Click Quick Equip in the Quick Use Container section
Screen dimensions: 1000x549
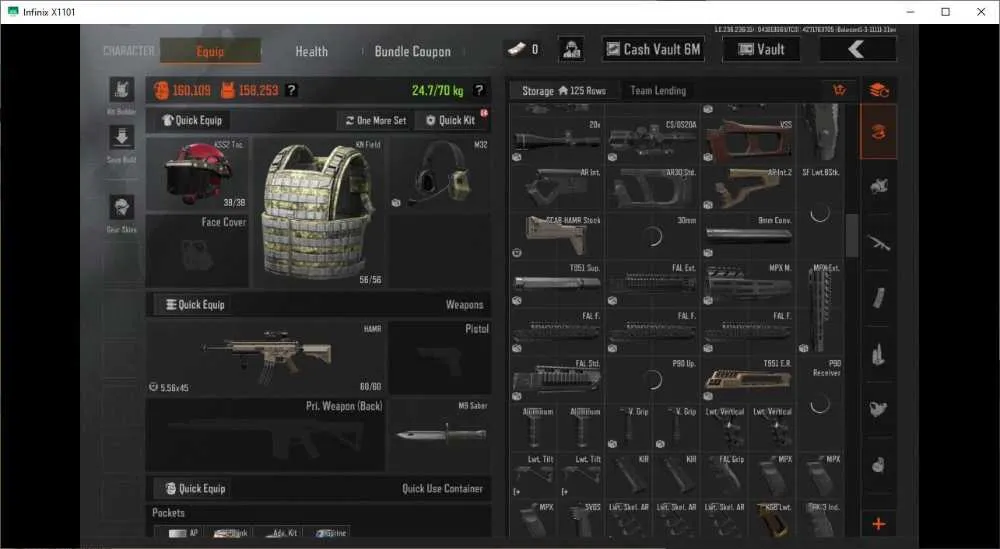tap(195, 488)
